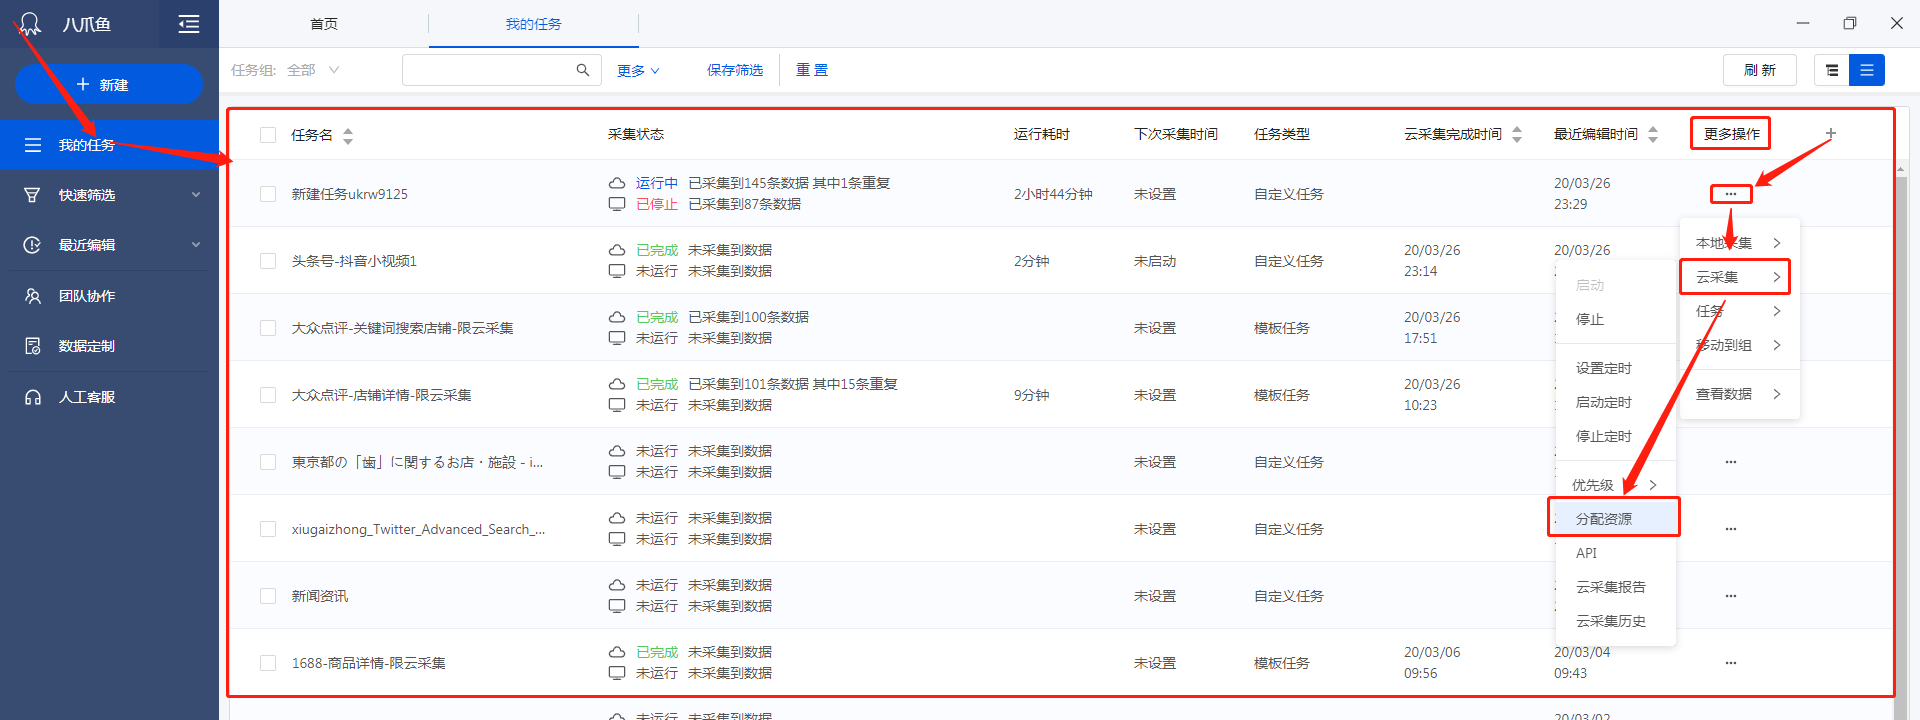Open more actions for 新建任务ukrw9125
1920x720 pixels.
click(x=1731, y=194)
